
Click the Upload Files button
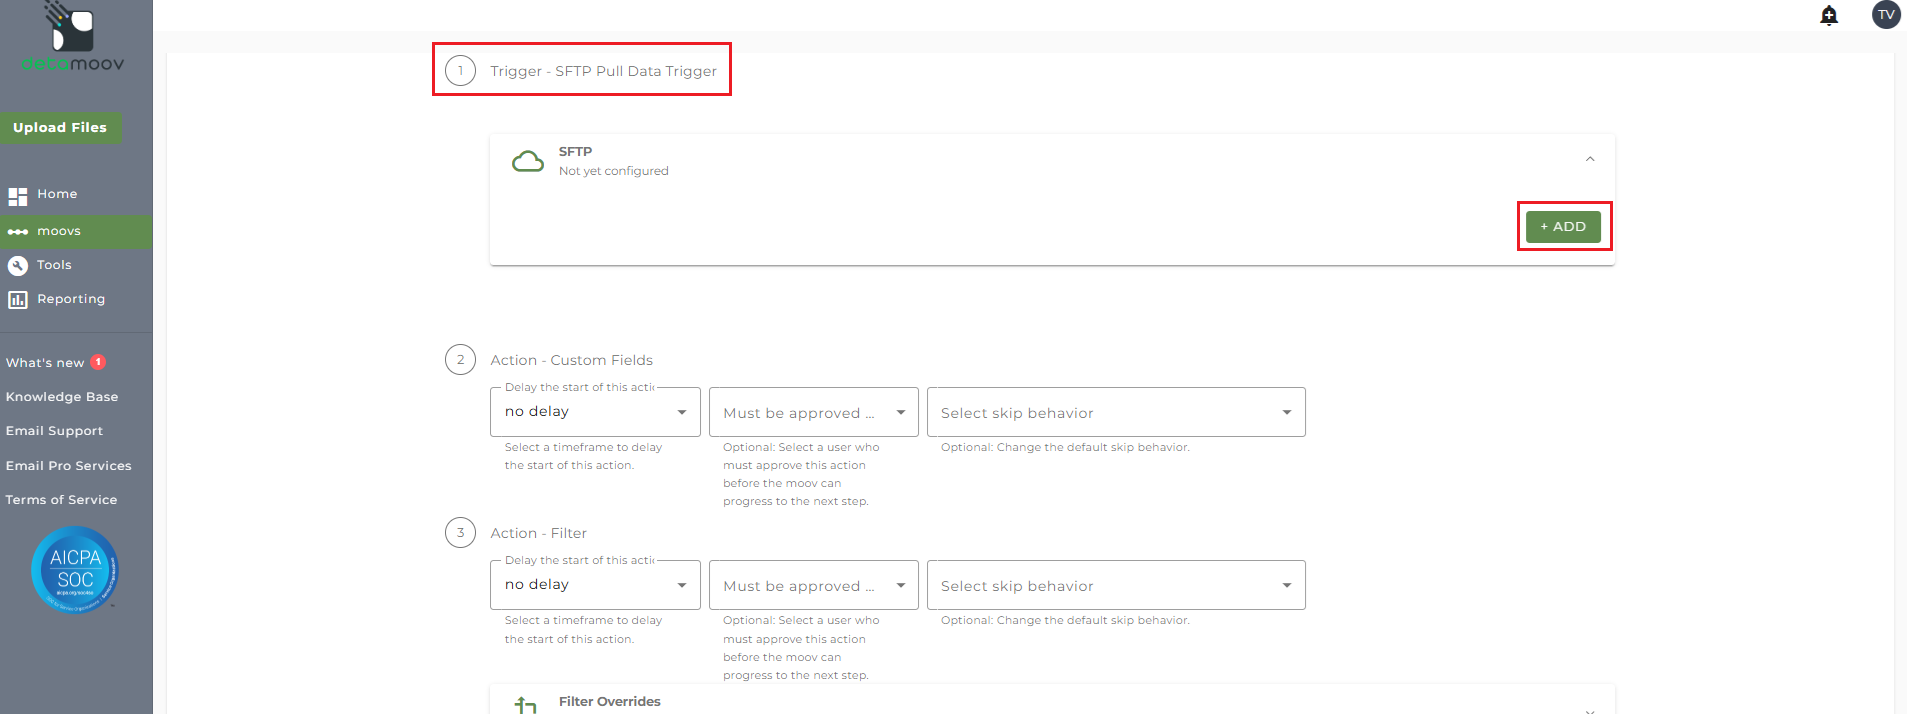coord(60,128)
